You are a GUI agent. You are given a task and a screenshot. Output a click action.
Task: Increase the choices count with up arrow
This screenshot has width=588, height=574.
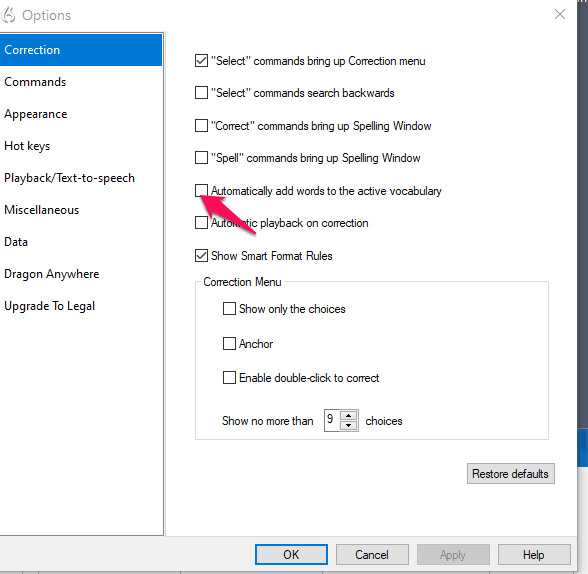[x=349, y=415]
